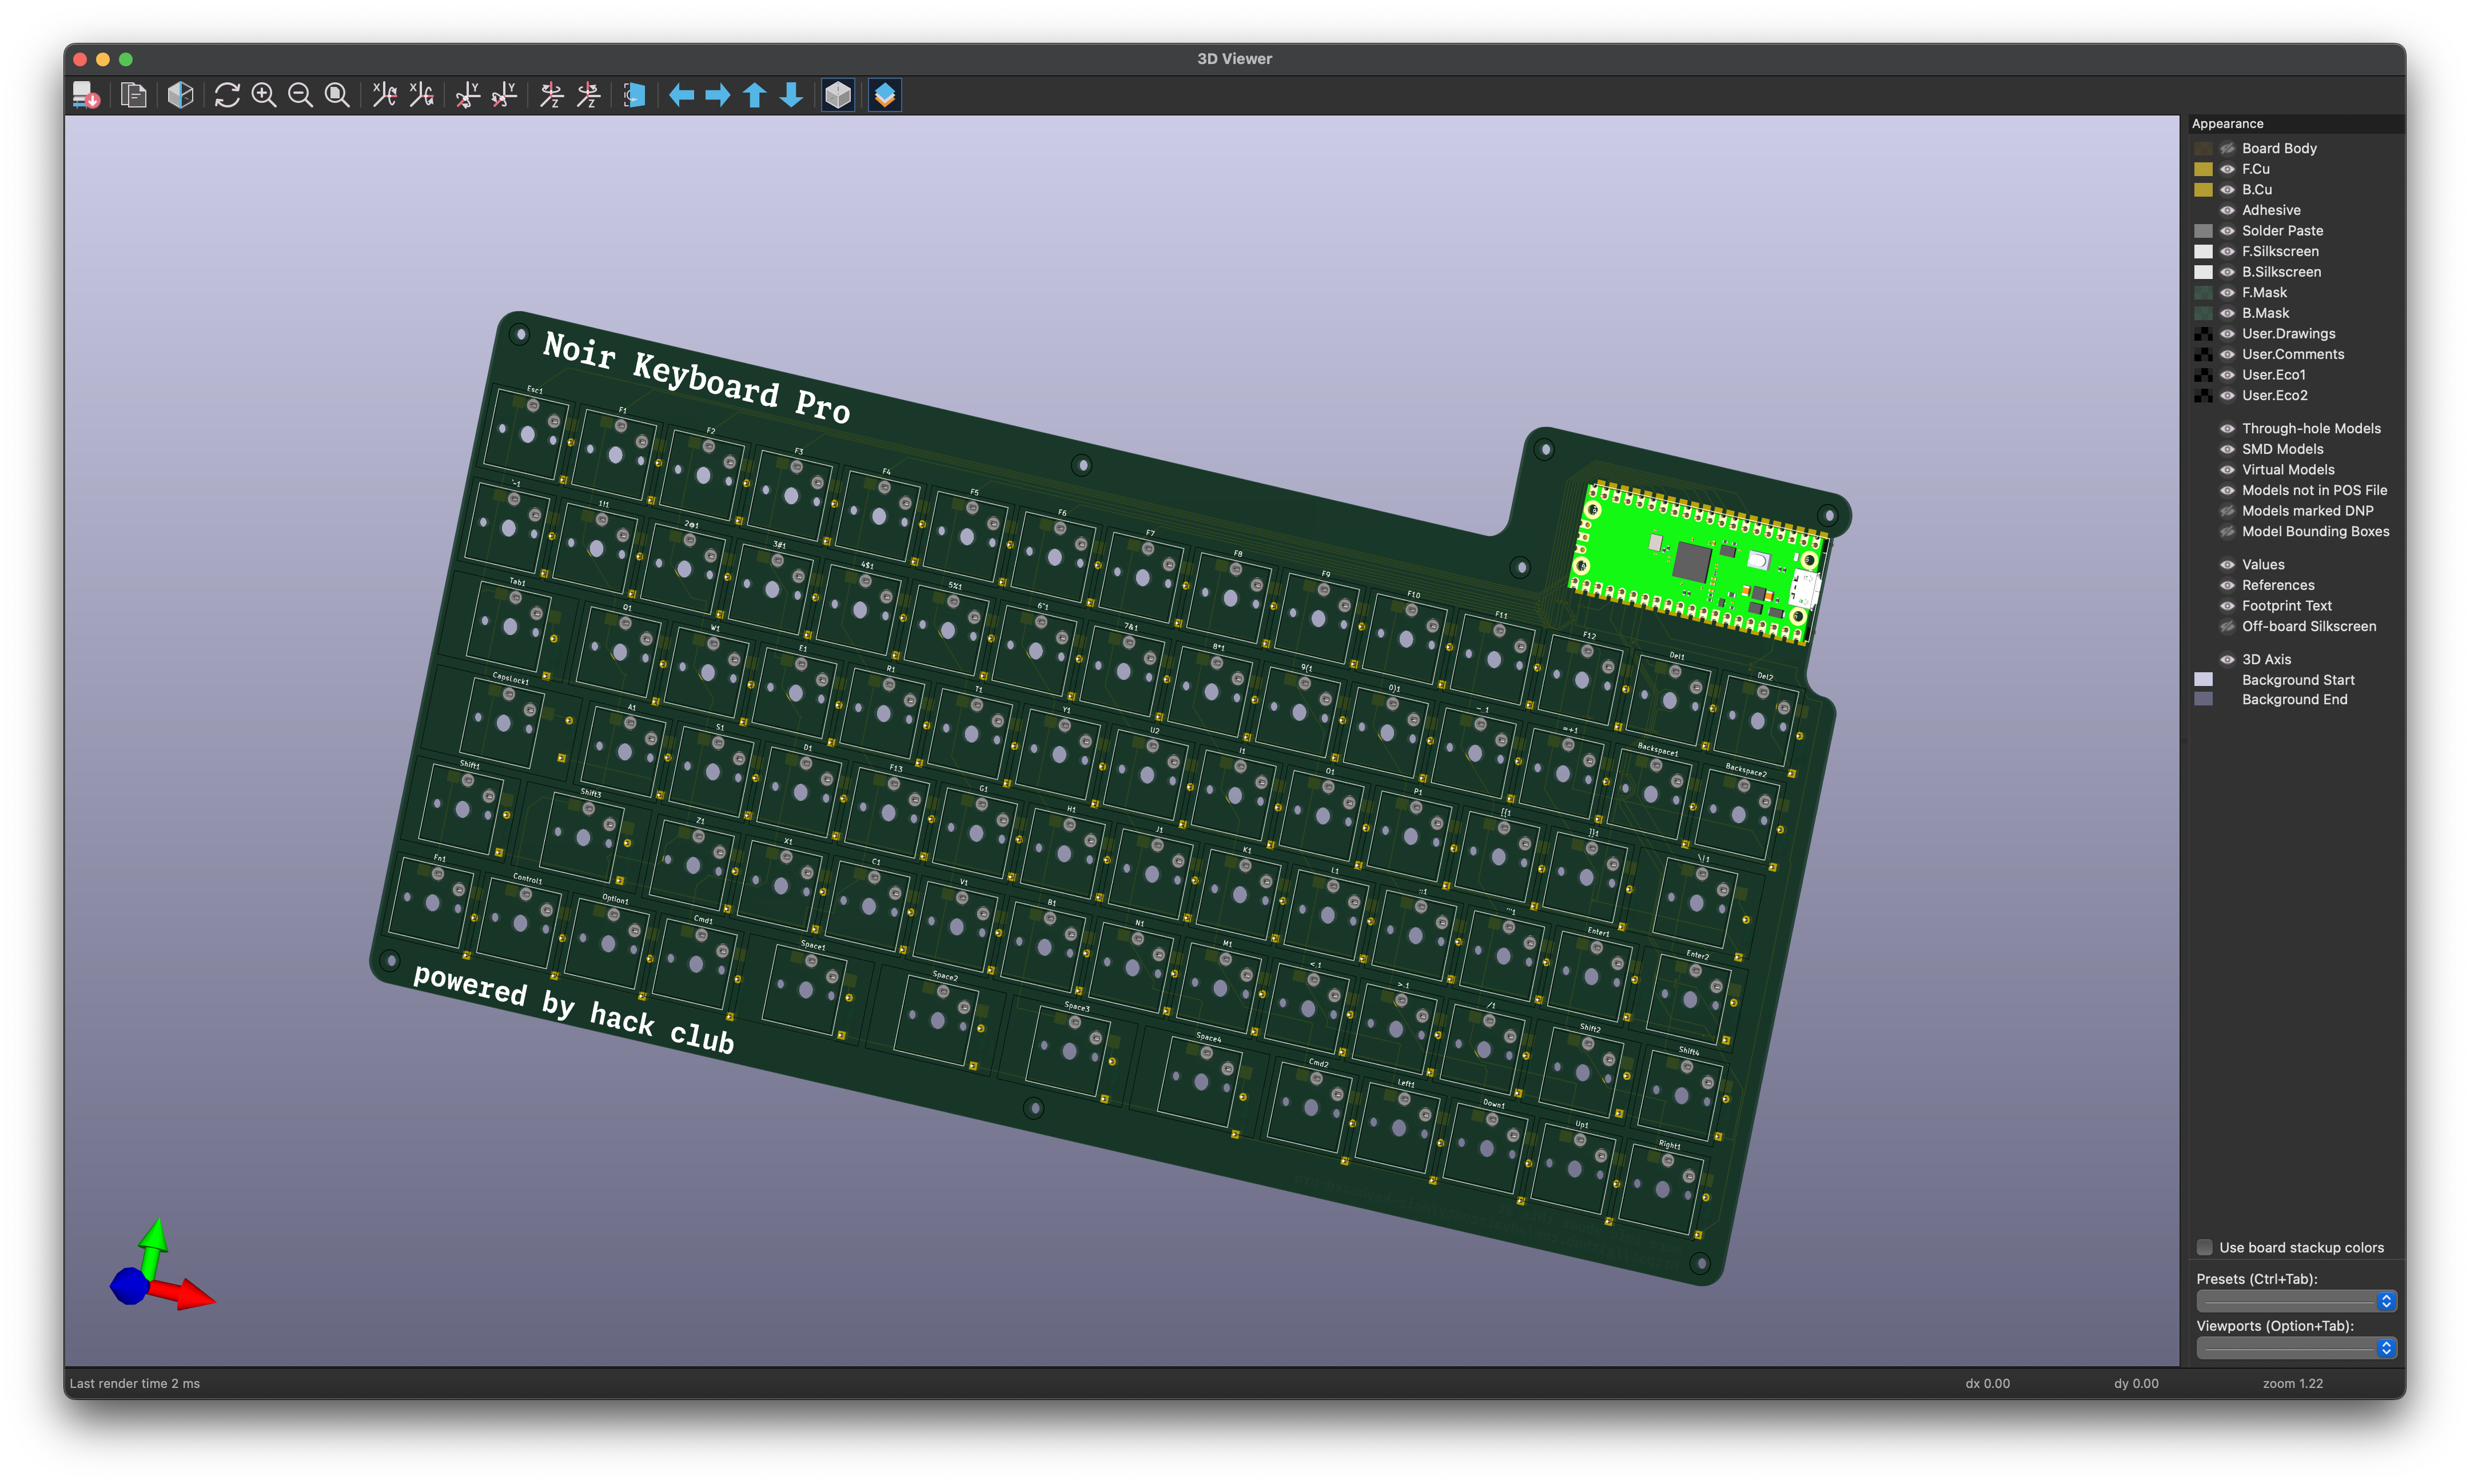Zoom in on the 3D board
The width and height of the screenshot is (2470, 1484).
[264, 95]
